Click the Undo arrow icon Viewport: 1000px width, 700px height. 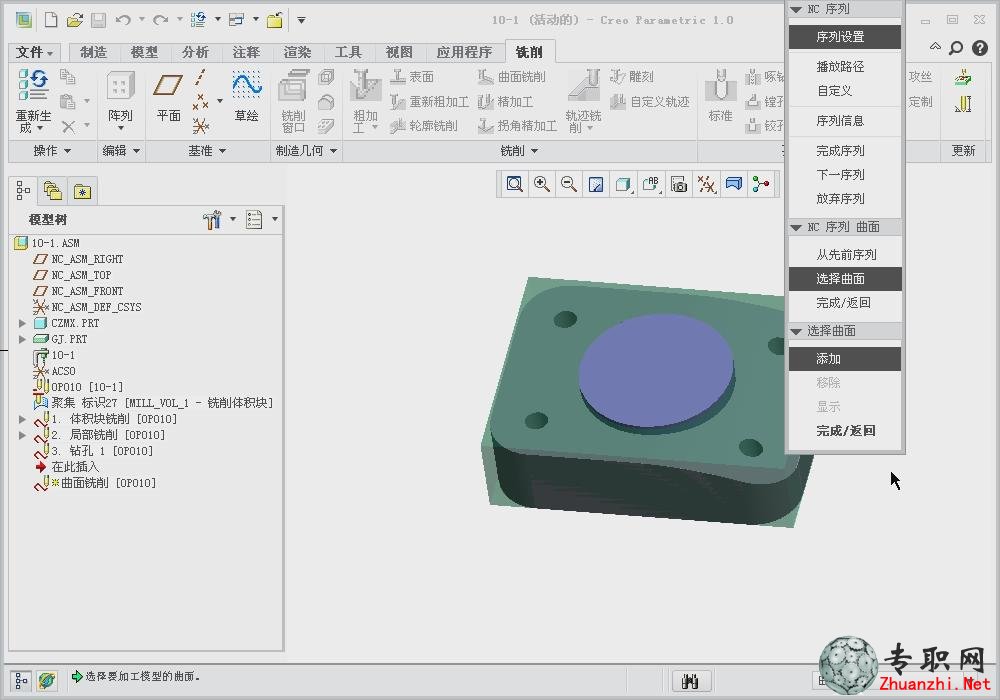[123, 20]
